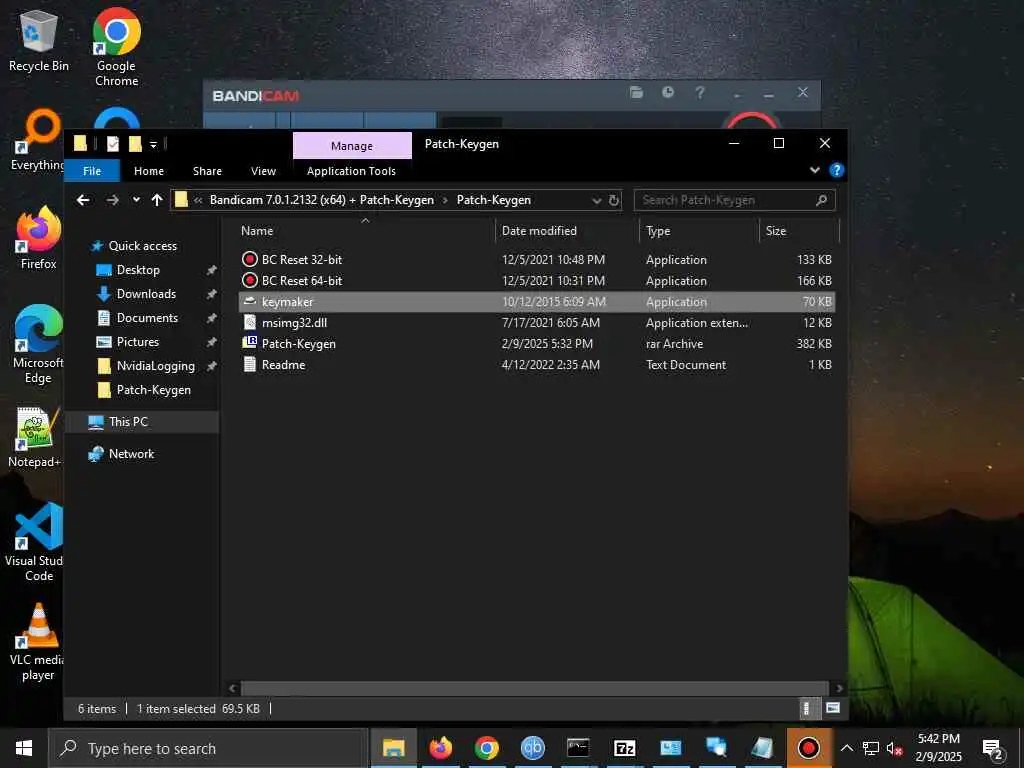
Task: Show hidden system tray icons
Action: [846, 748]
